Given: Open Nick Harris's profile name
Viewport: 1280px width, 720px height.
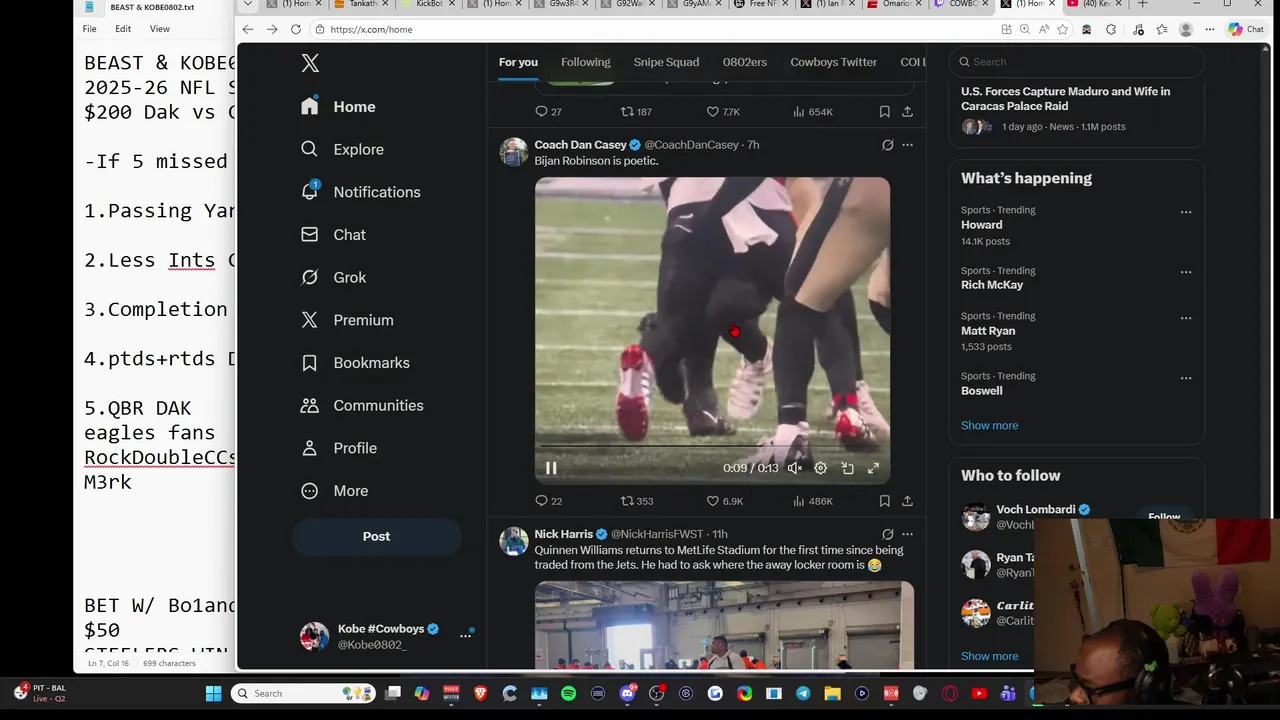Looking at the screenshot, I should 563,534.
